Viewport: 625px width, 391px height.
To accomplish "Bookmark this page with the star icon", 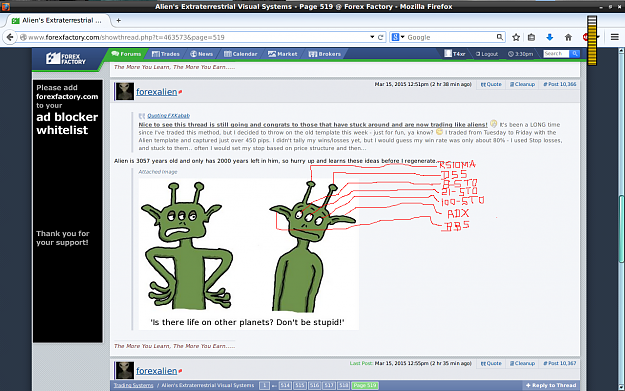I will tap(516, 37).
